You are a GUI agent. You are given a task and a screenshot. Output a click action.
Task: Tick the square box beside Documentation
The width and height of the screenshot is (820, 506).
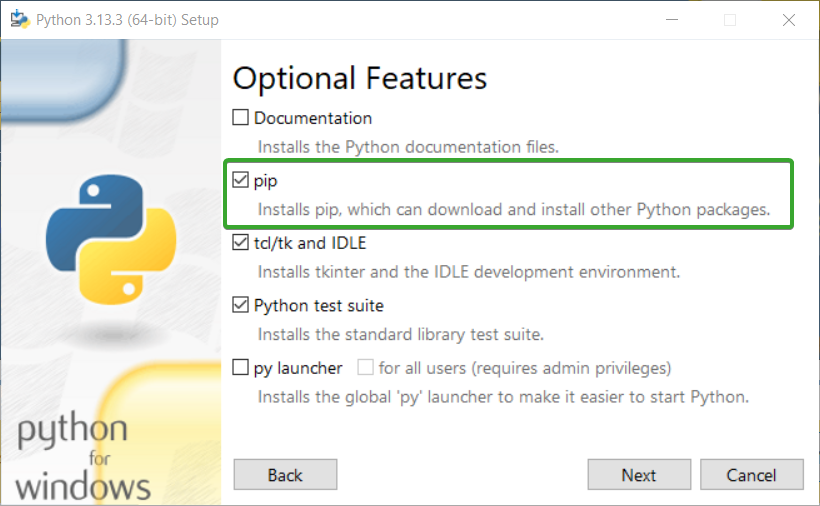click(241, 117)
